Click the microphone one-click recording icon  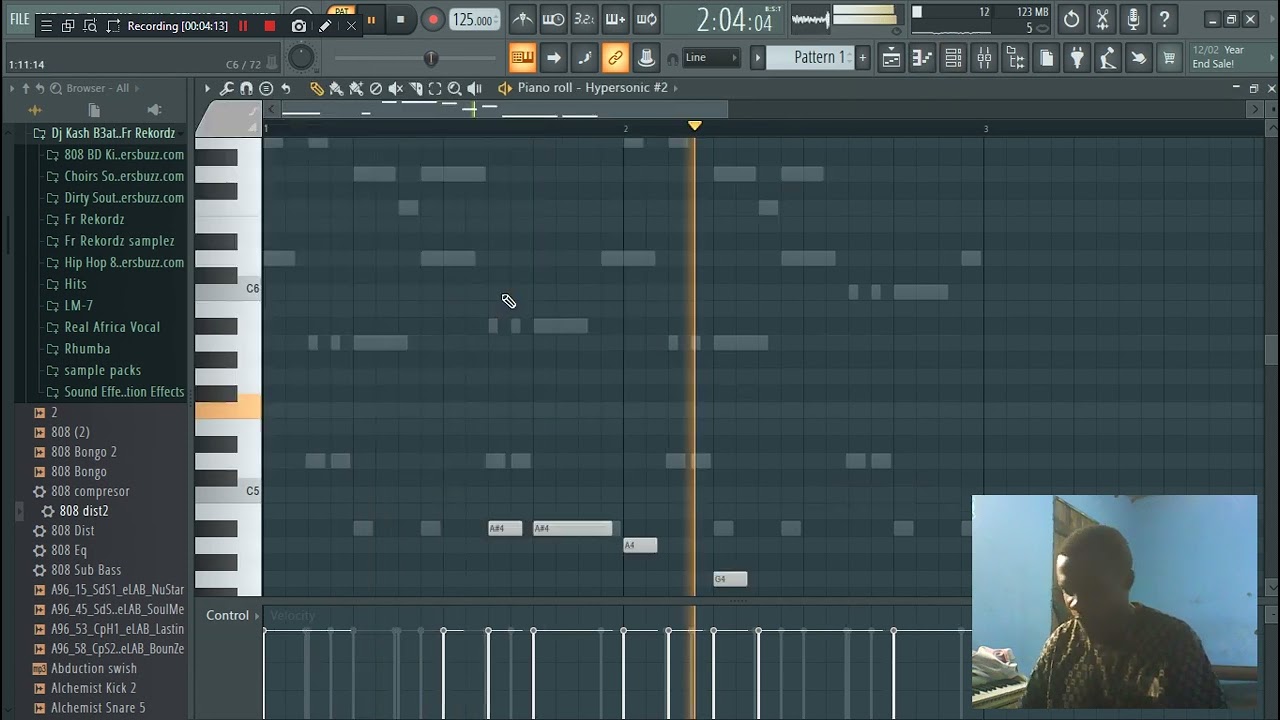[x=1133, y=19]
